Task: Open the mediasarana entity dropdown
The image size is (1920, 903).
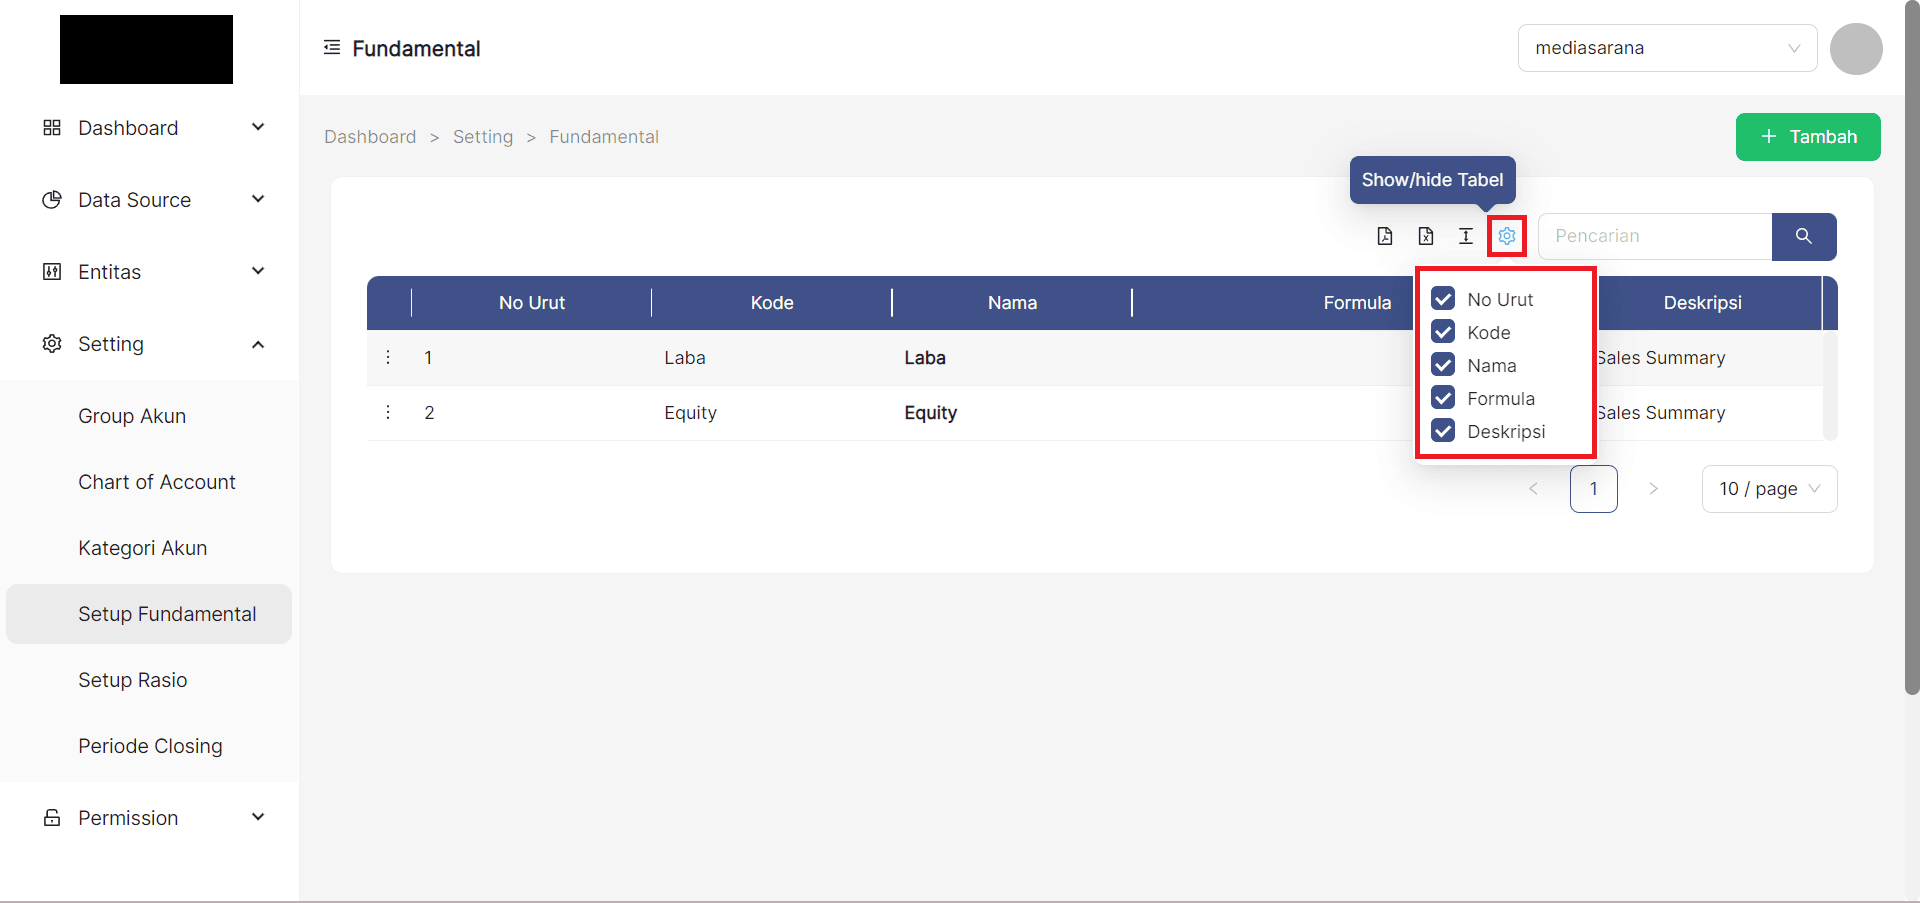Action: 1666,47
